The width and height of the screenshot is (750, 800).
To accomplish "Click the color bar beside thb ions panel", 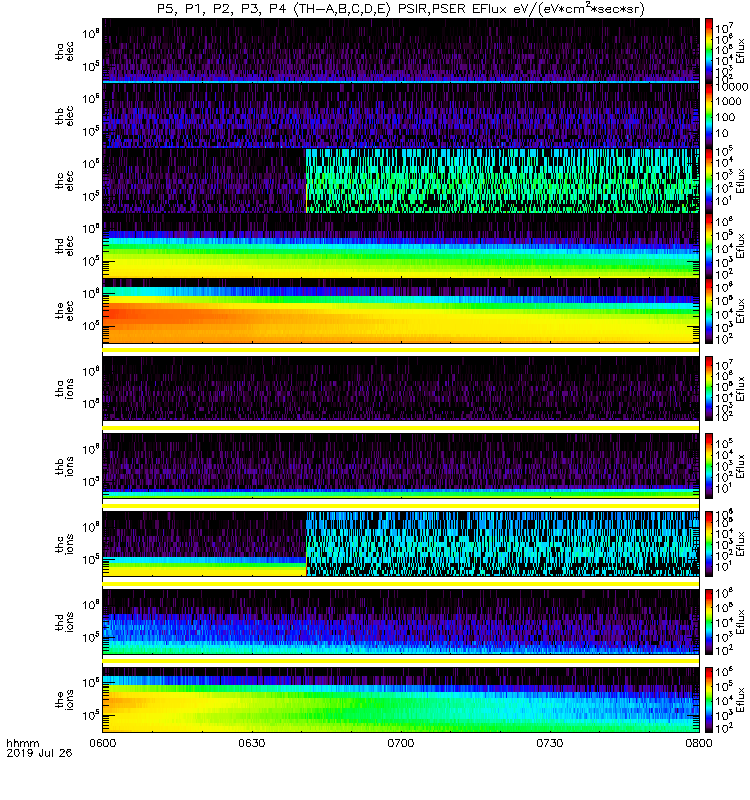I will point(709,466).
